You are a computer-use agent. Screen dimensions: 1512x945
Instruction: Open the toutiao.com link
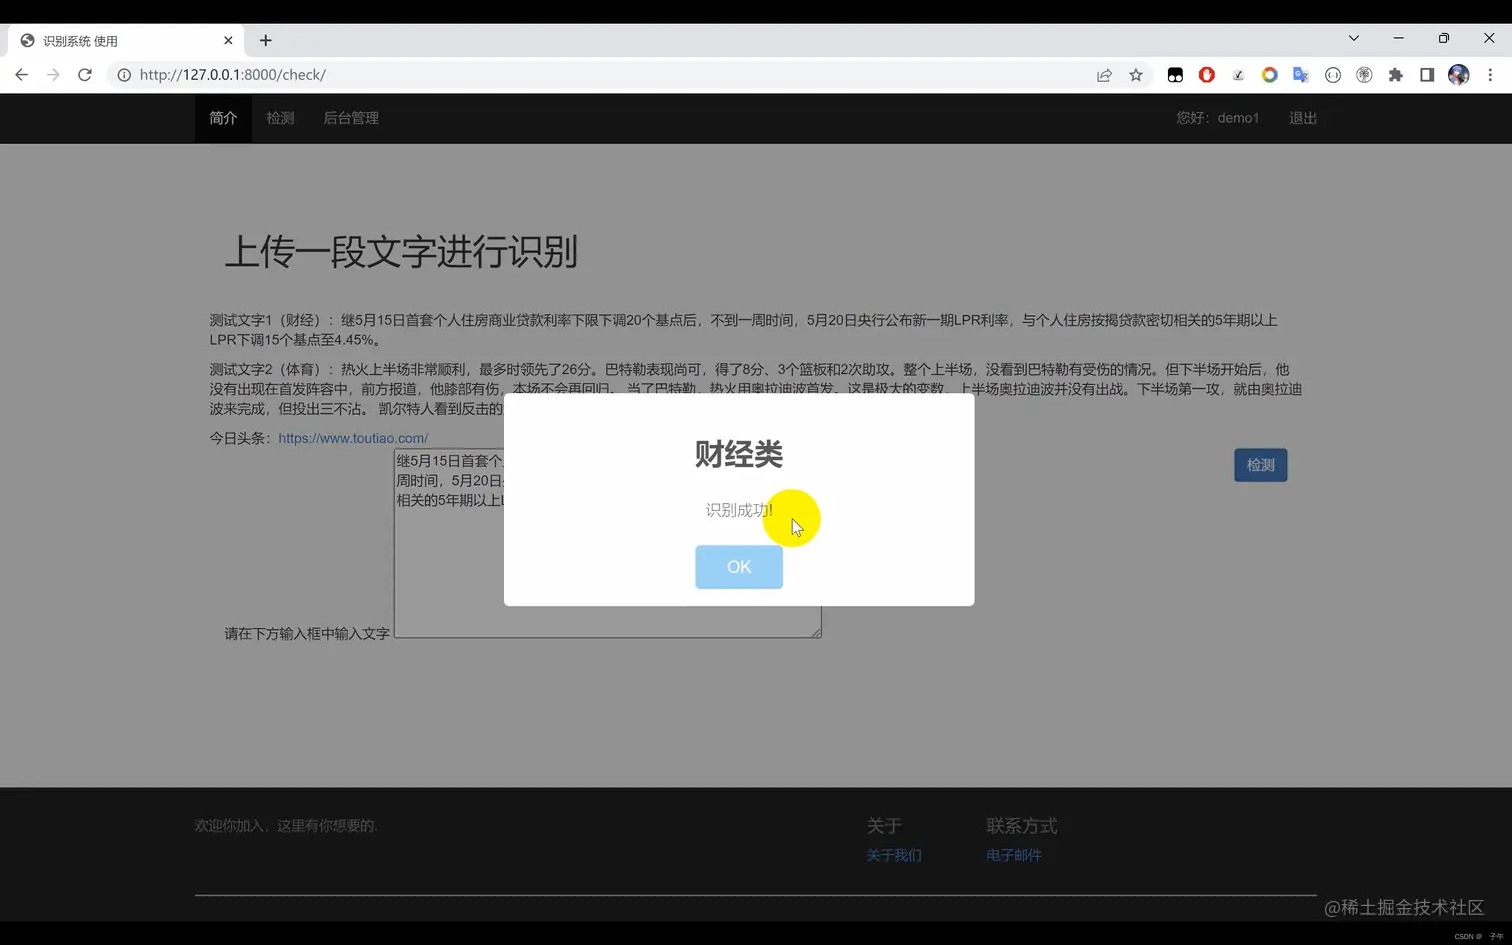coord(353,438)
